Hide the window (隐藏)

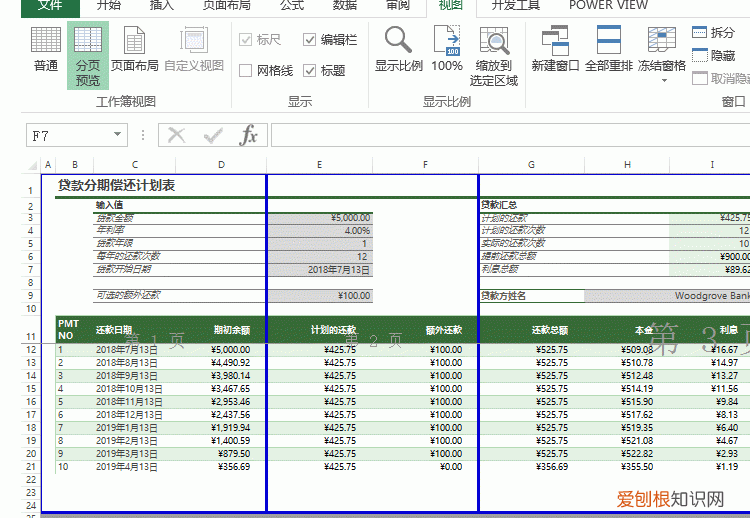pos(713,55)
